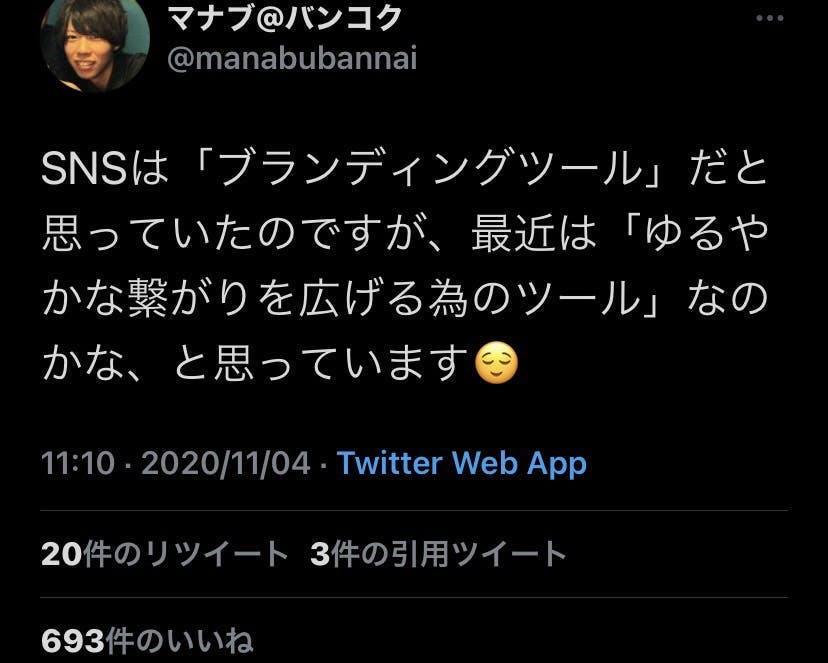Tap the word SNS in tweet
This screenshot has height=663, width=828.
tap(84, 169)
